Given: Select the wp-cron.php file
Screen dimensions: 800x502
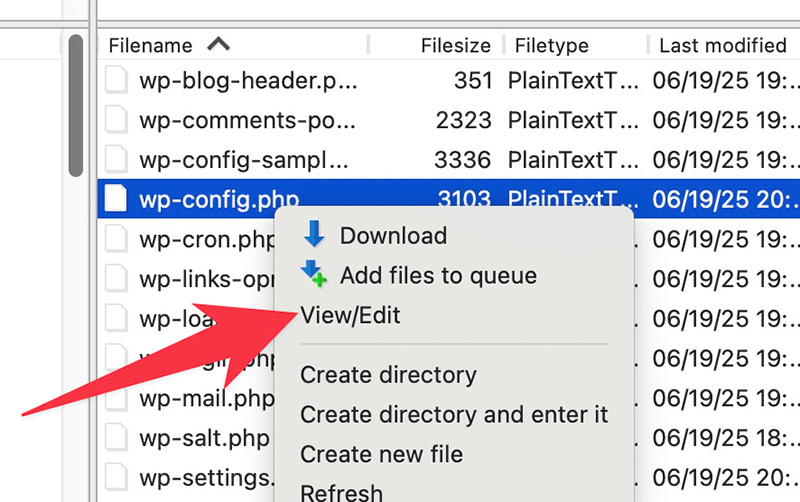Looking at the screenshot, I should [207, 239].
